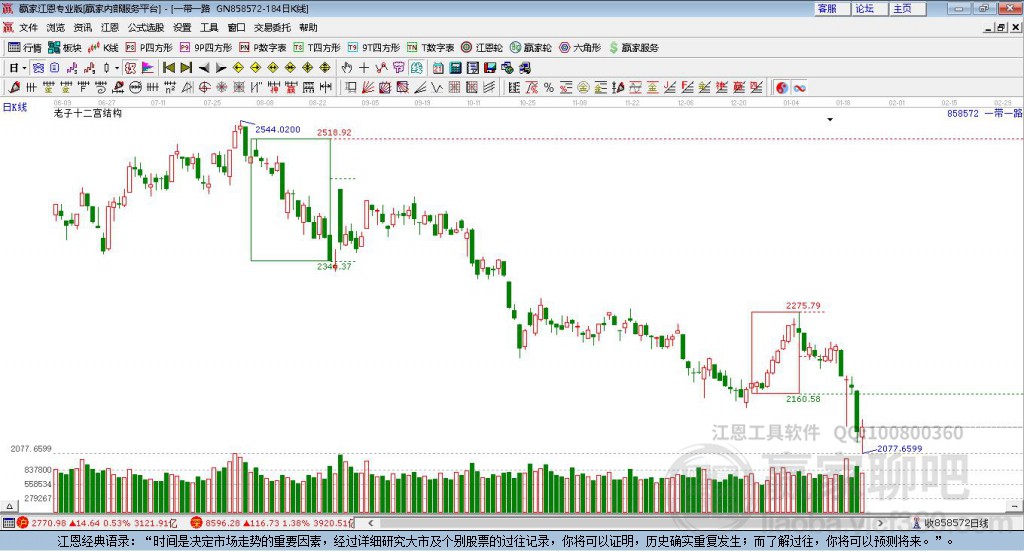The image size is (1024, 551).
Task: Click the 沪 index indicator in status bar
Action: point(22,523)
